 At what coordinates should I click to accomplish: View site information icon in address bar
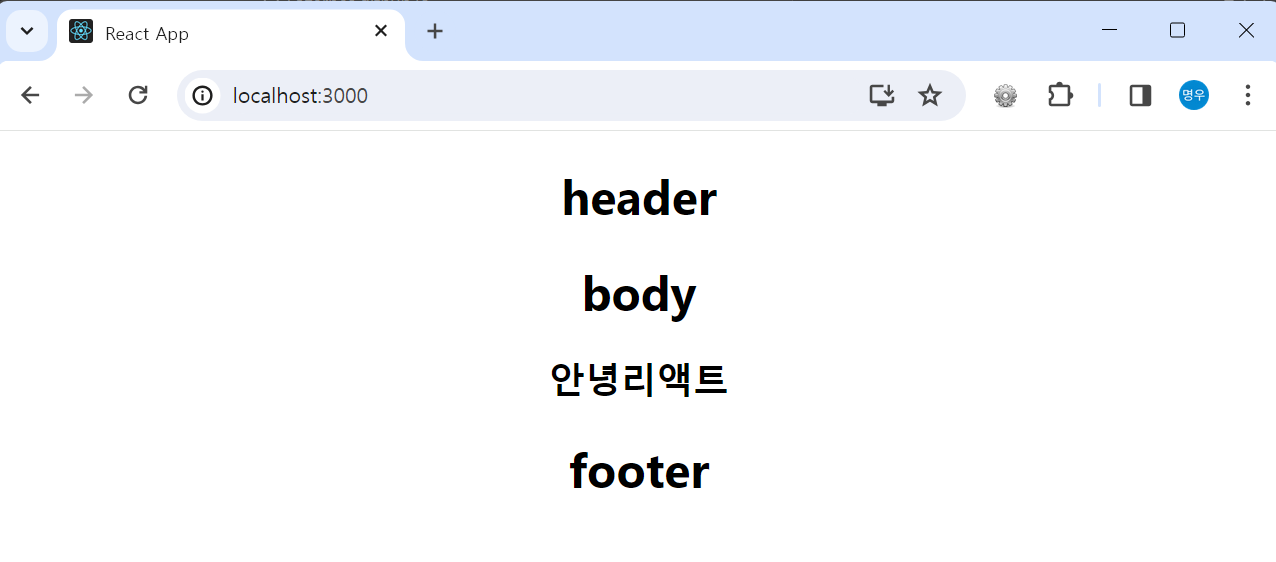point(203,95)
